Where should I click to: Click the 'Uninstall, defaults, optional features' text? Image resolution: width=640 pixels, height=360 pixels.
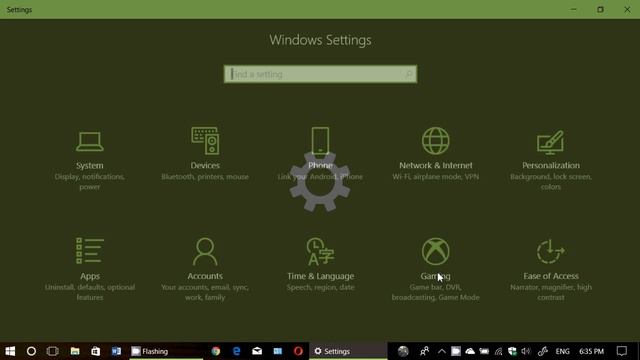90,292
